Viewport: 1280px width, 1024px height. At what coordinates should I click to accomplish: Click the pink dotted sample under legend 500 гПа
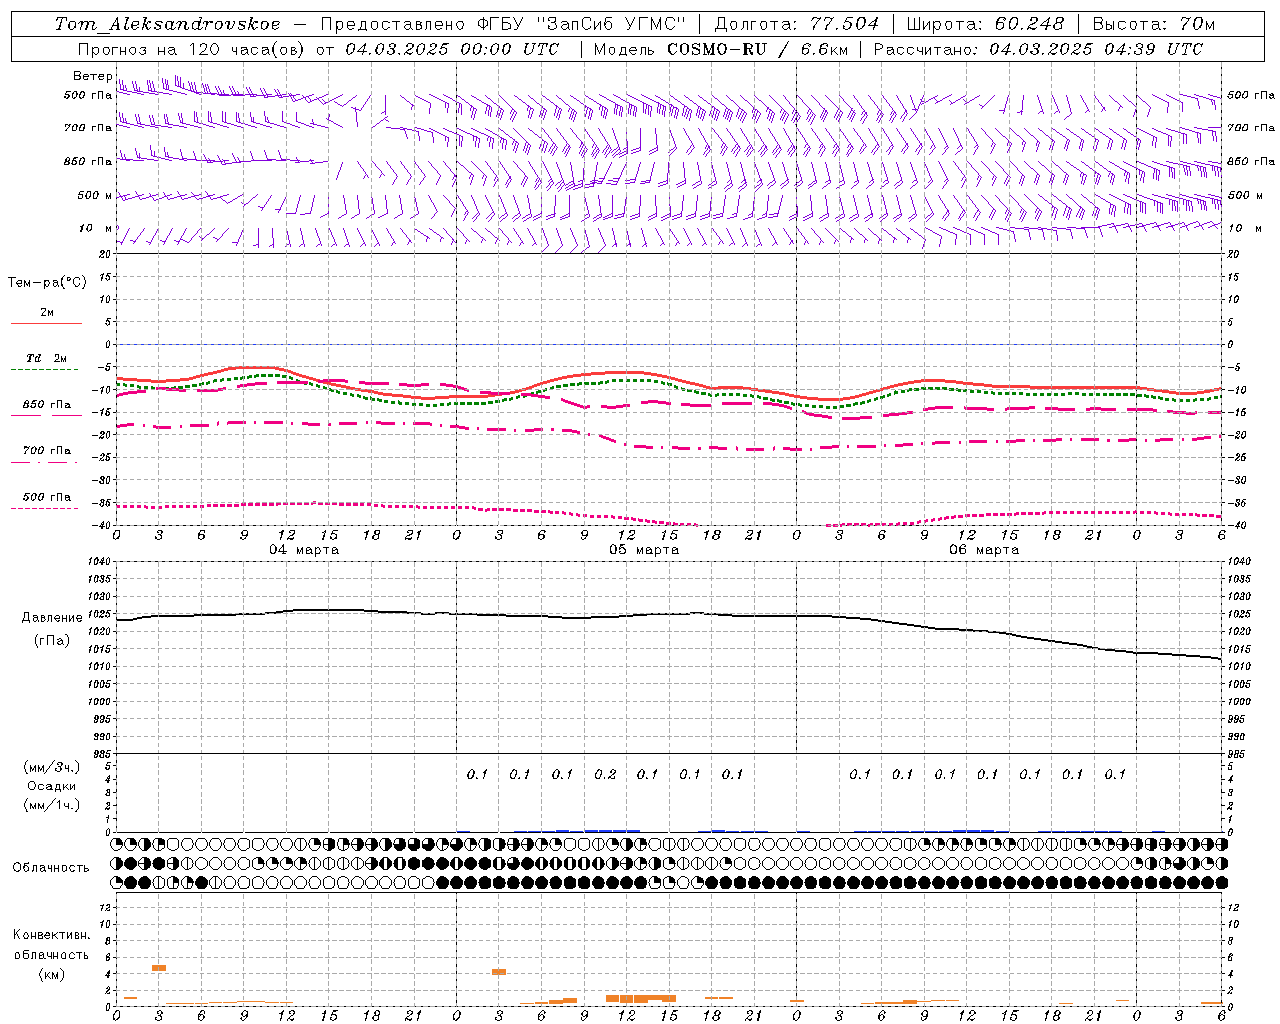click(x=44, y=508)
